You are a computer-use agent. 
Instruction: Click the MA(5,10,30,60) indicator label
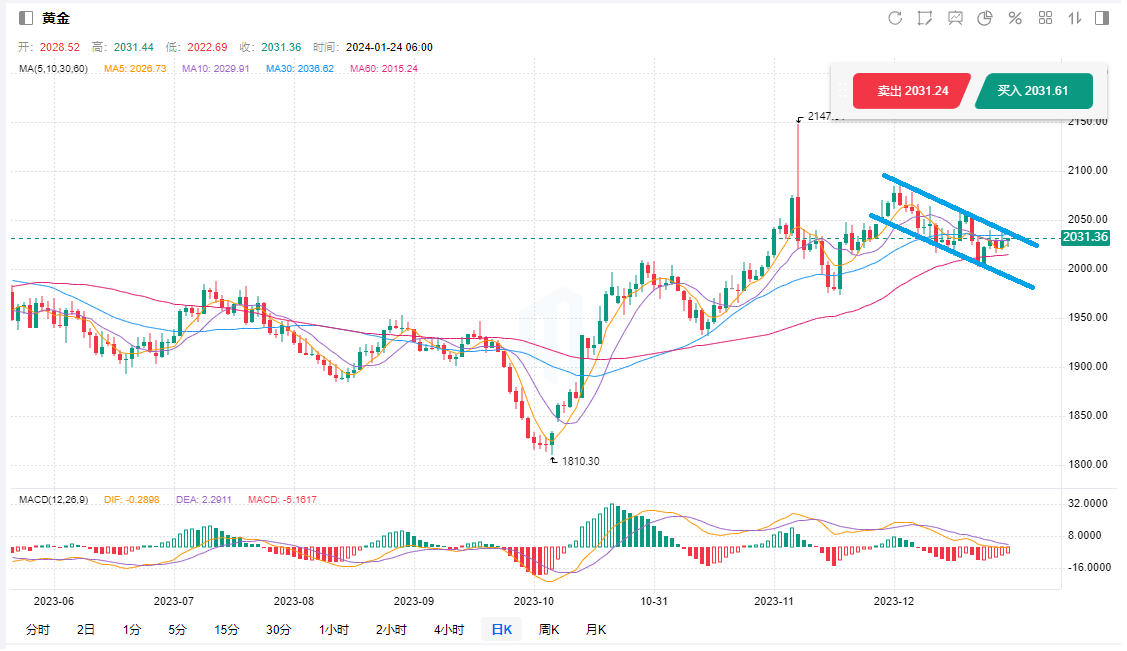click(x=53, y=68)
